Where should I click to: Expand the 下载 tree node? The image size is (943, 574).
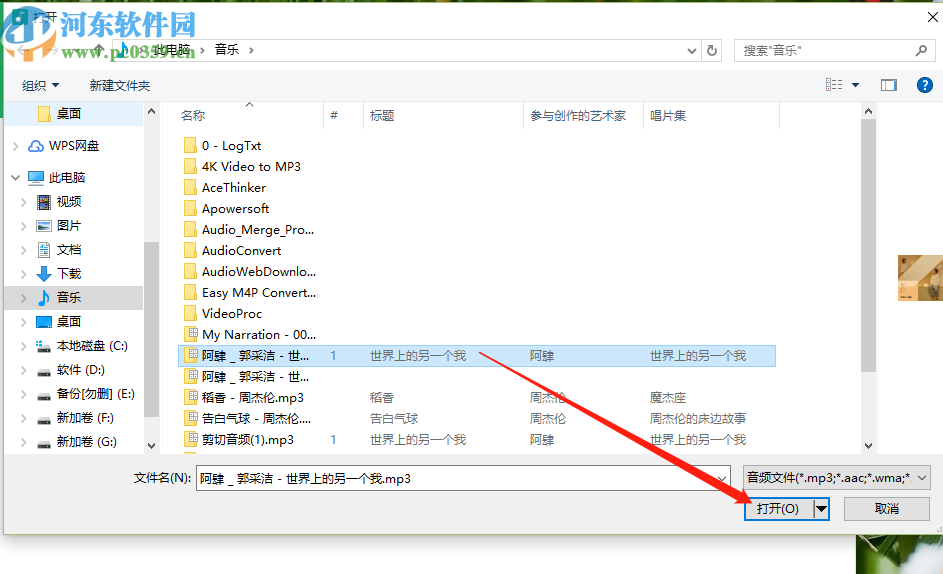[x=23, y=274]
